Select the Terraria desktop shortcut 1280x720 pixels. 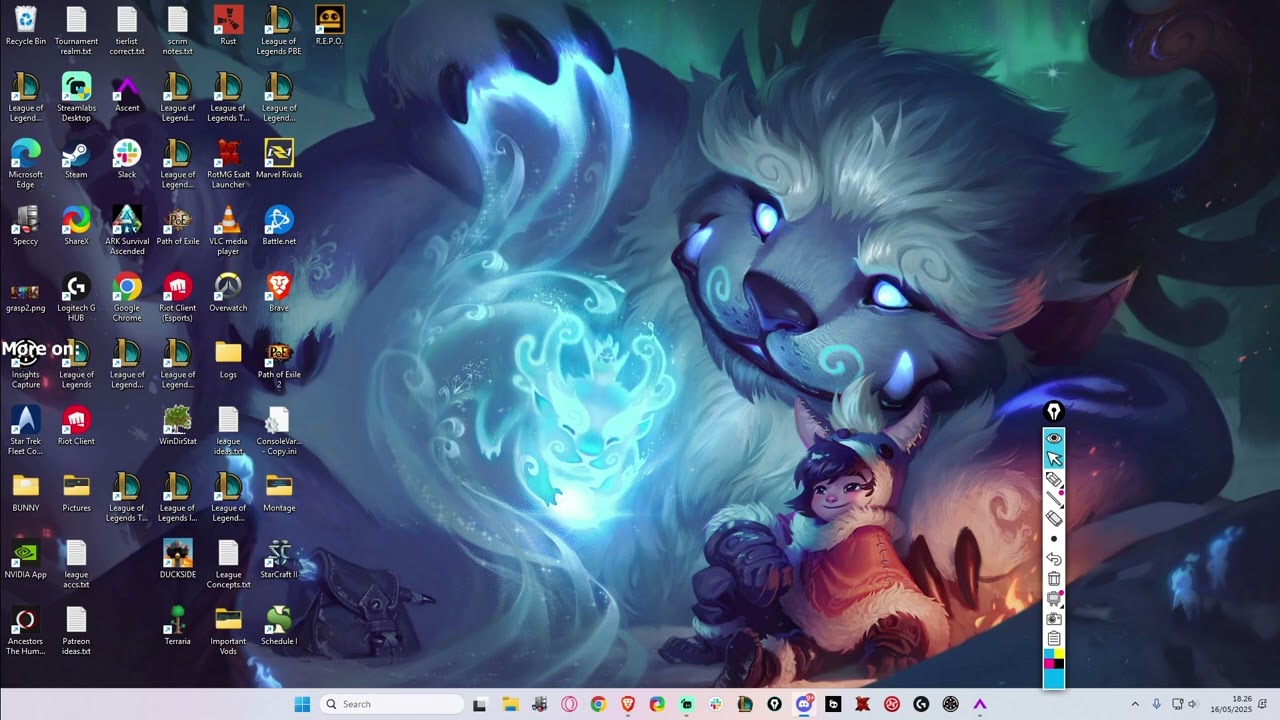178,626
